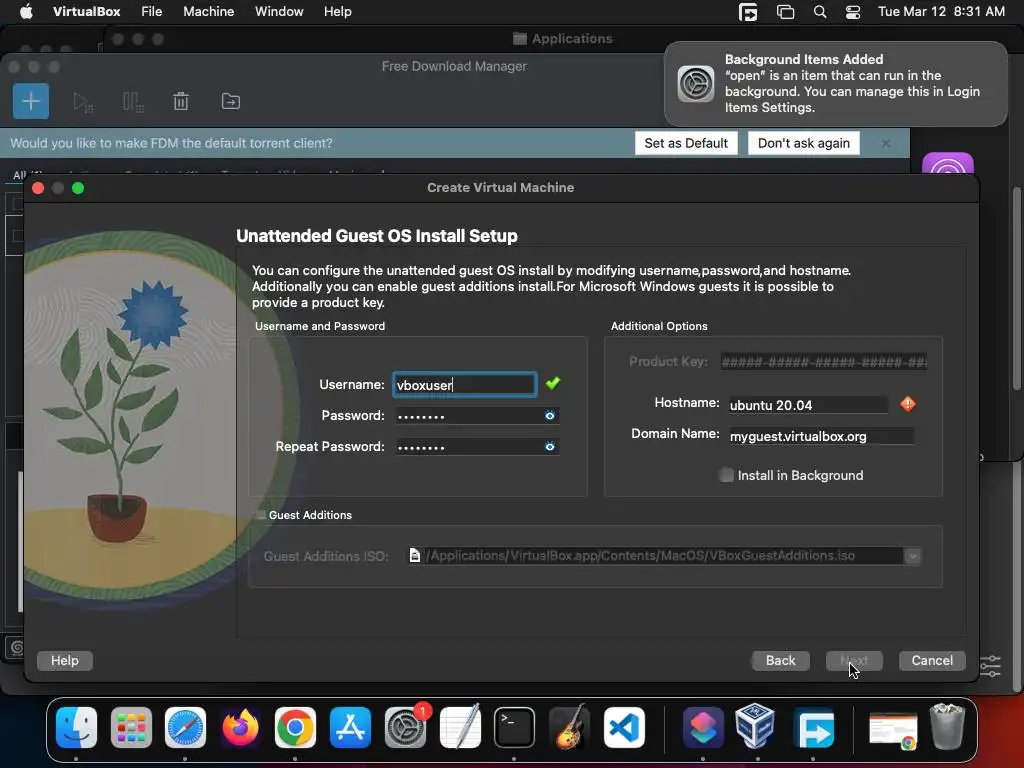This screenshot has width=1024, height=768.
Task: Click the Username input field
Action: 464,385
